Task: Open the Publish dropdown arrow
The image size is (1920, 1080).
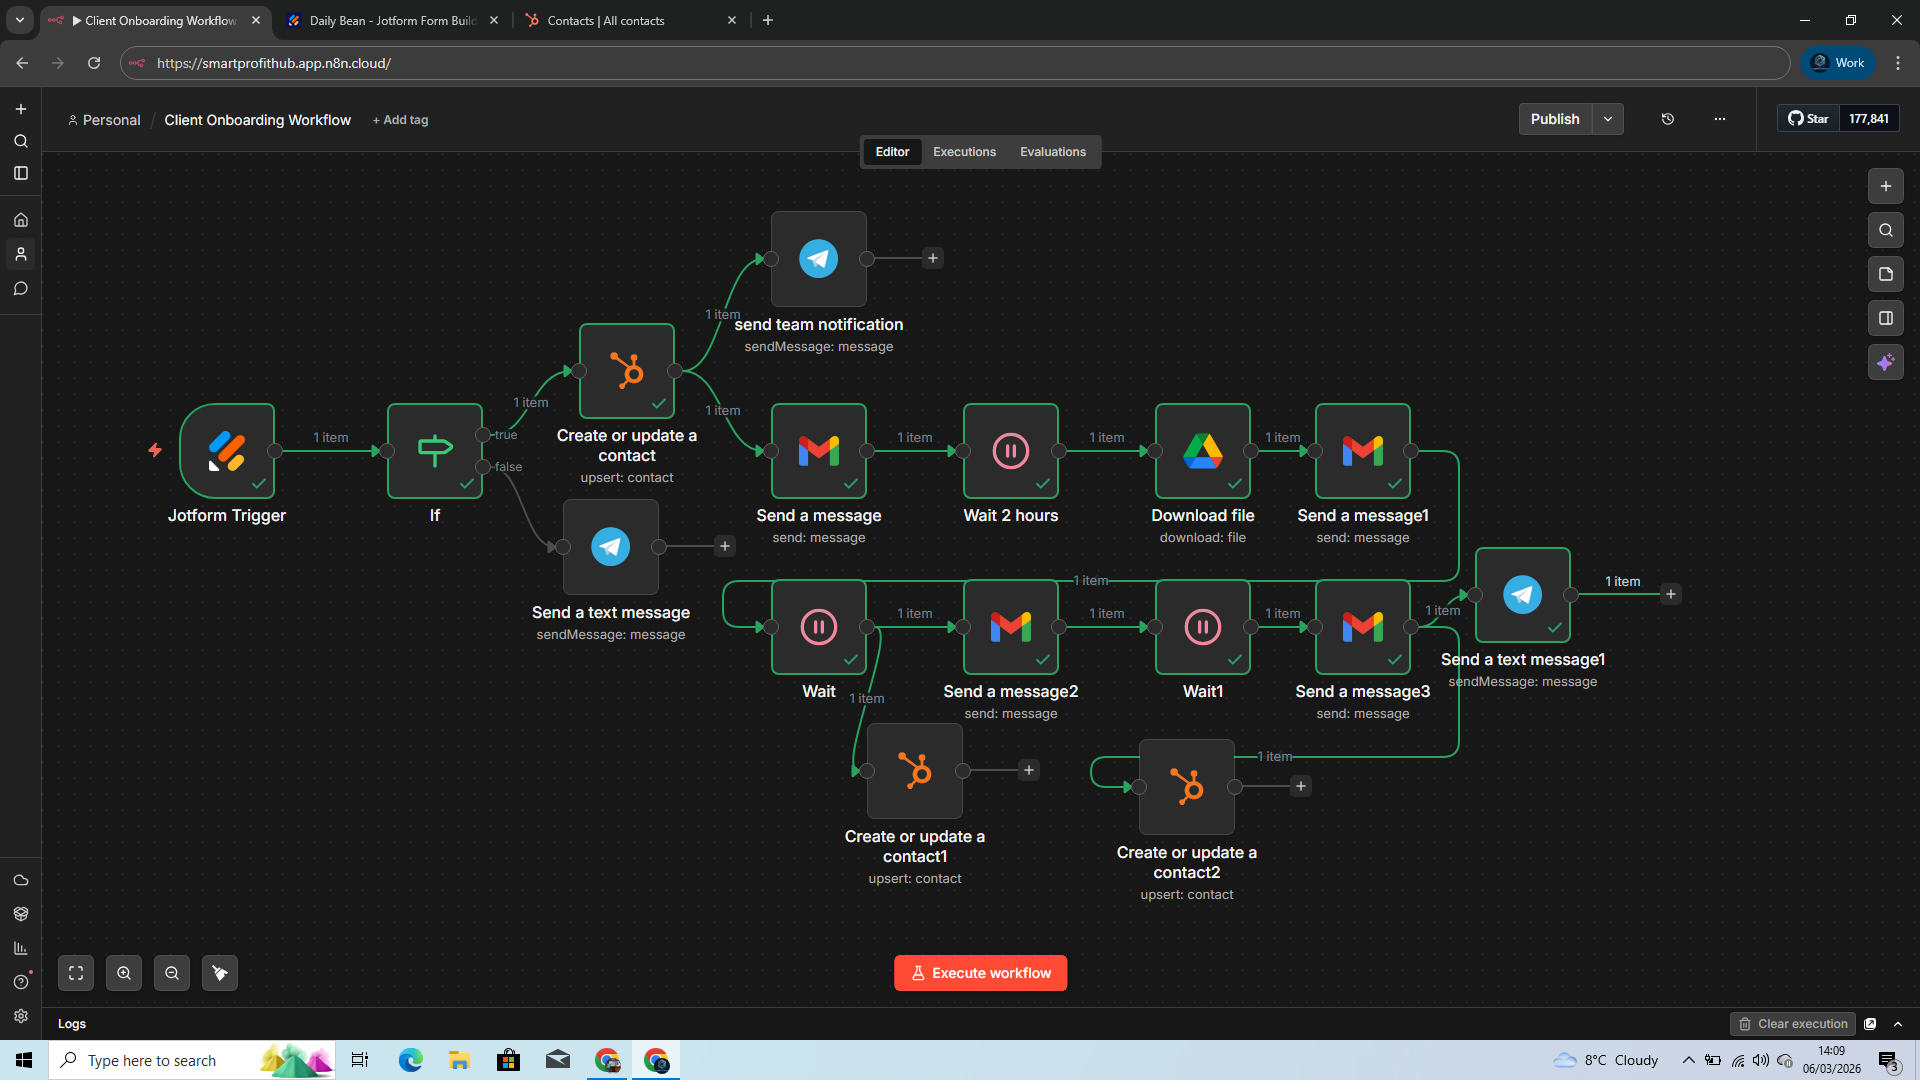Action: point(1608,119)
